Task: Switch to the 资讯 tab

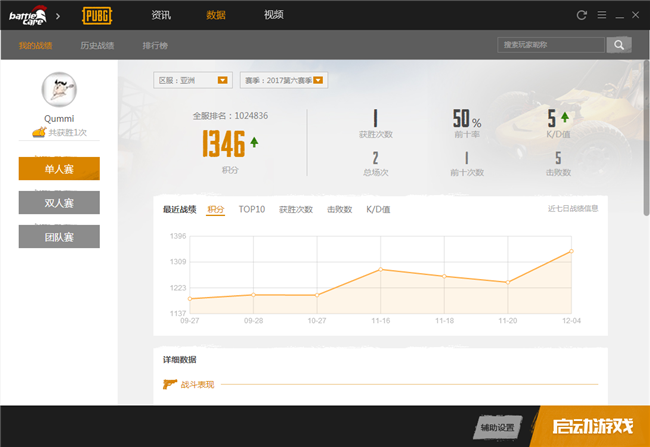Action: click(x=161, y=15)
